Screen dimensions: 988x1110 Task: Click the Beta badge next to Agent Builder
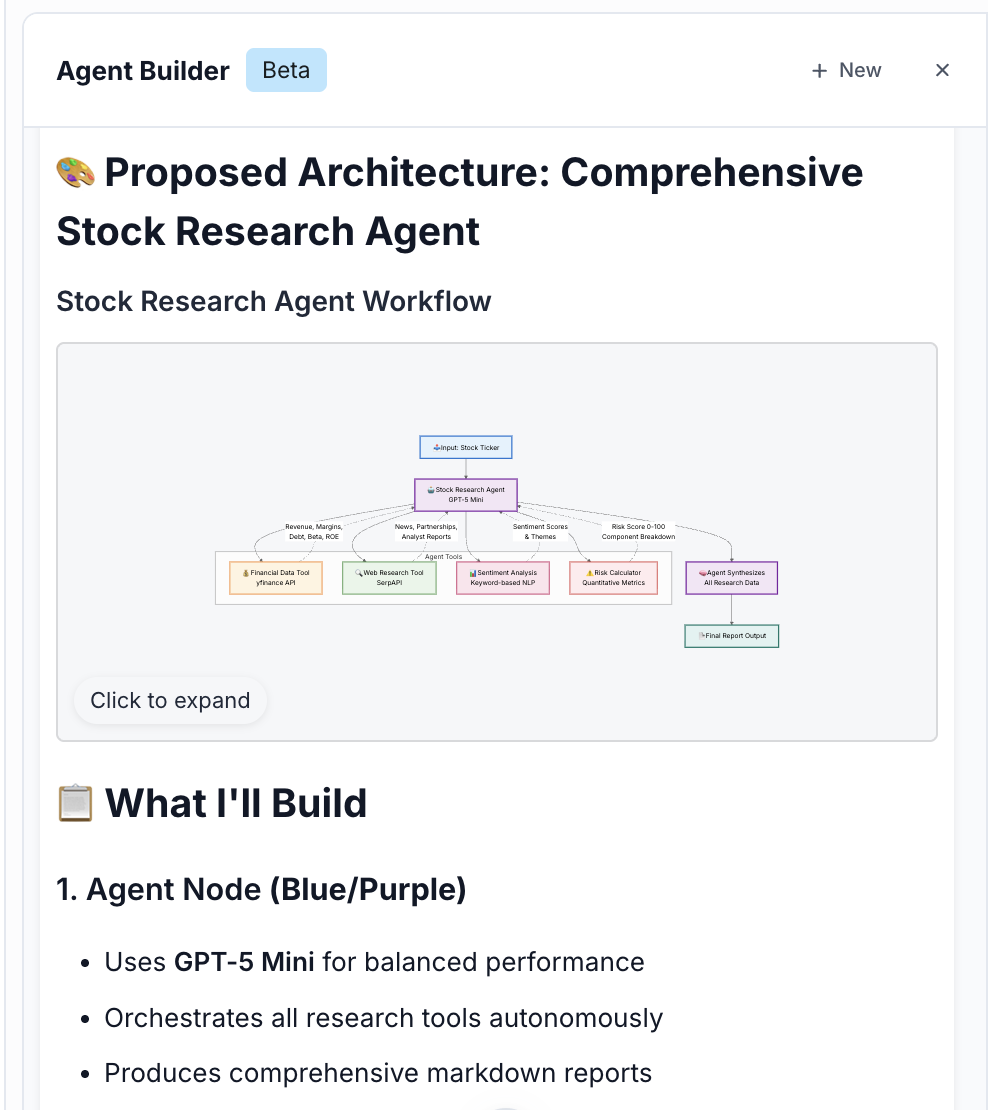[286, 69]
